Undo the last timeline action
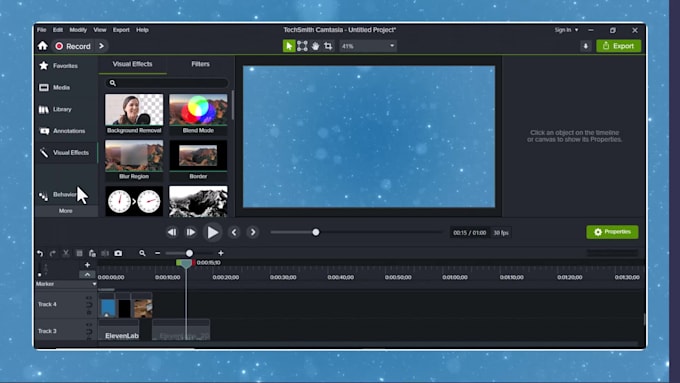680x383 pixels. point(40,253)
